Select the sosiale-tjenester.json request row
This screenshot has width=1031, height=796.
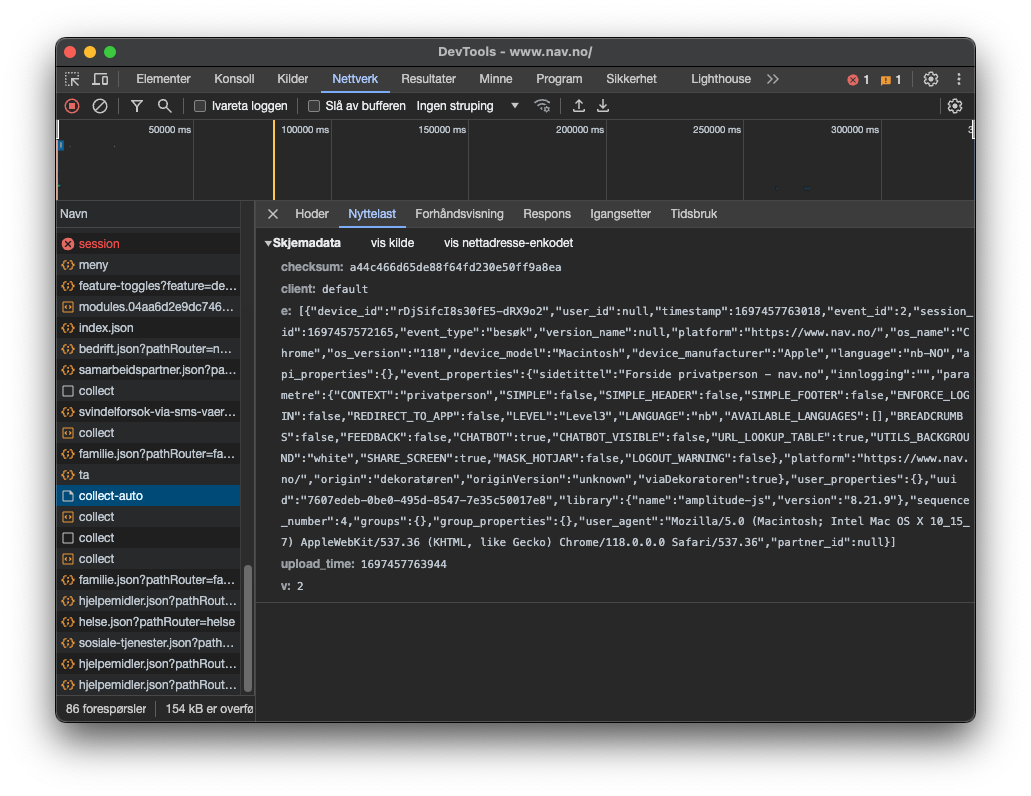click(x=149, y=643)
